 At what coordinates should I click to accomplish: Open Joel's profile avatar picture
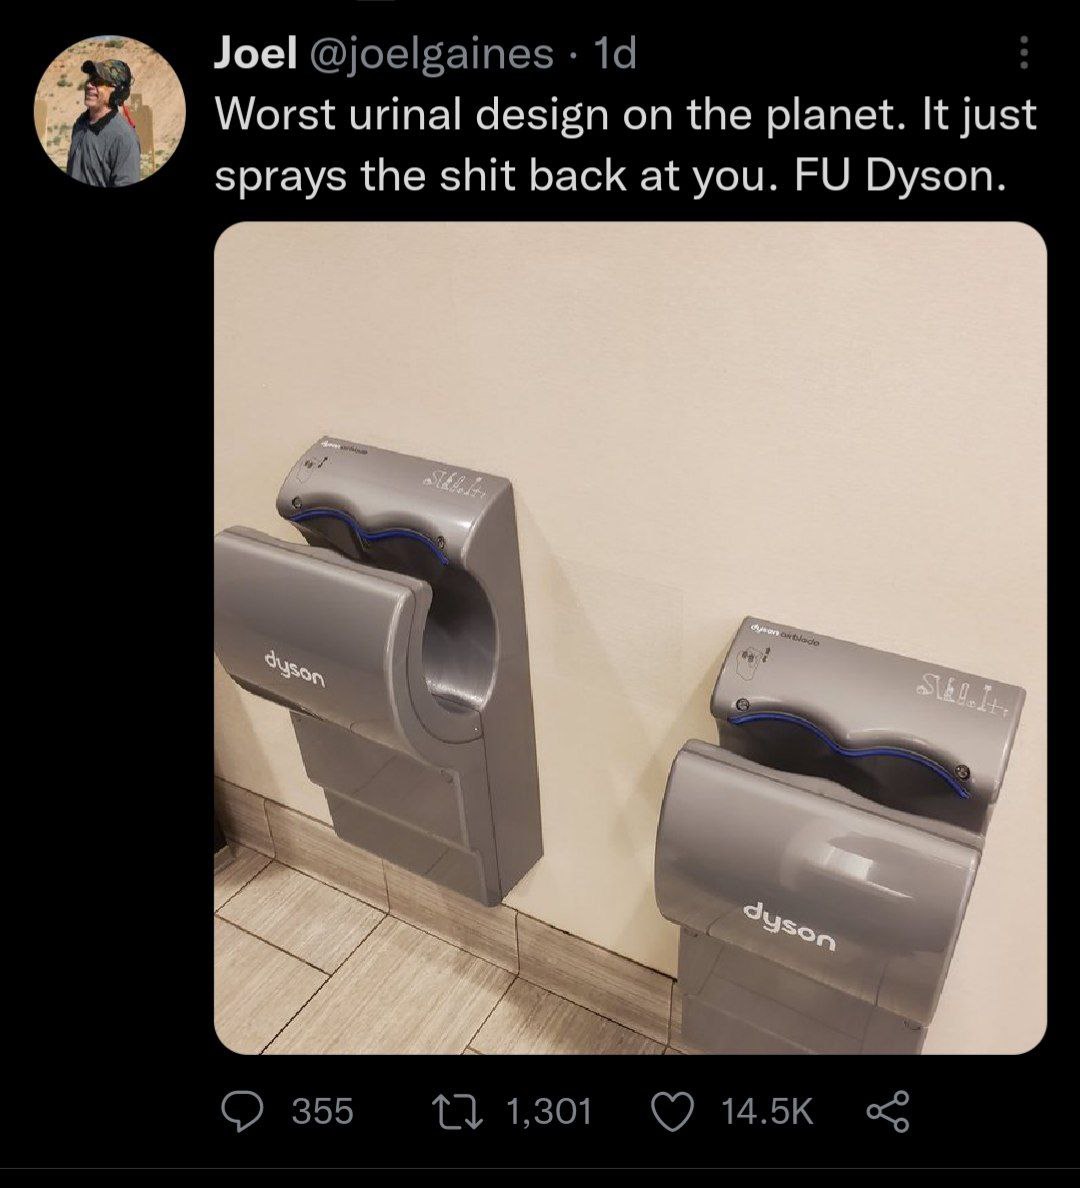pos(109,112)
